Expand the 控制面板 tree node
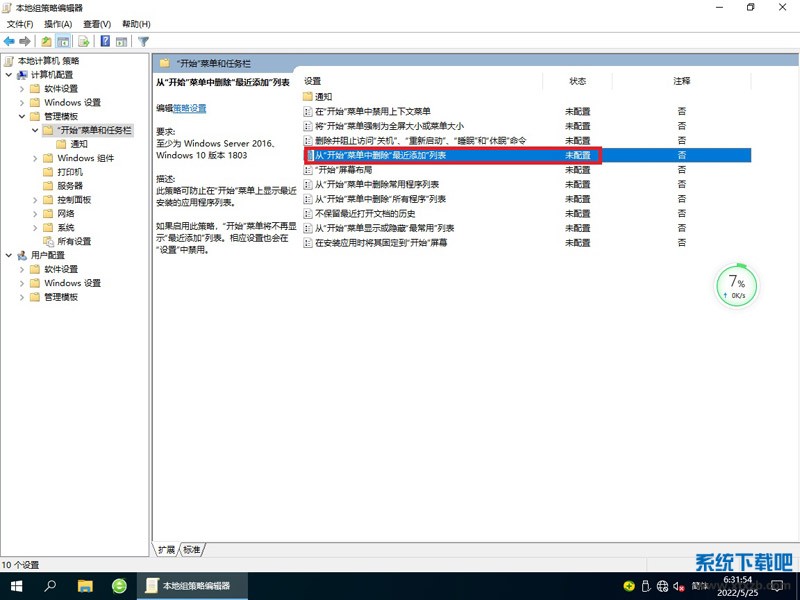The image size is (800, 600). pos(35,200)
